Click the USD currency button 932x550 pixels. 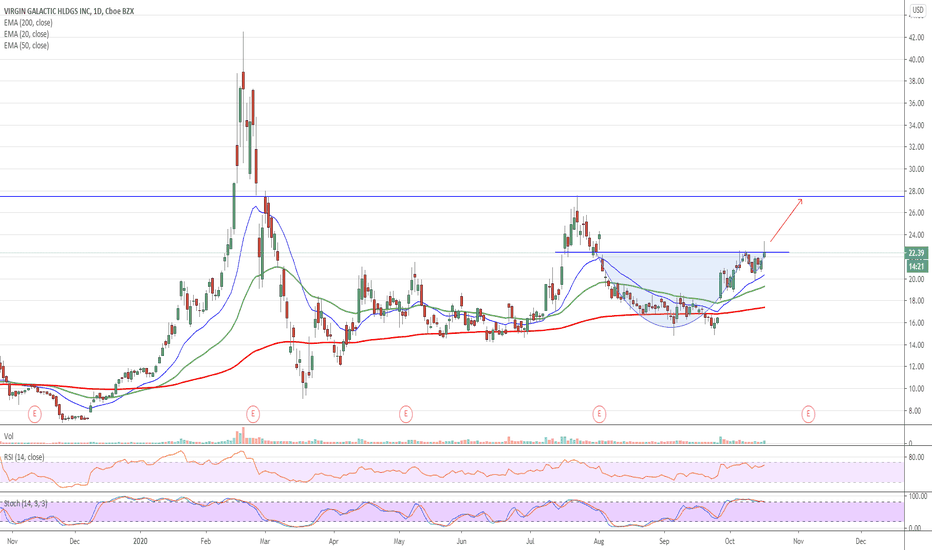click(918, 10)
